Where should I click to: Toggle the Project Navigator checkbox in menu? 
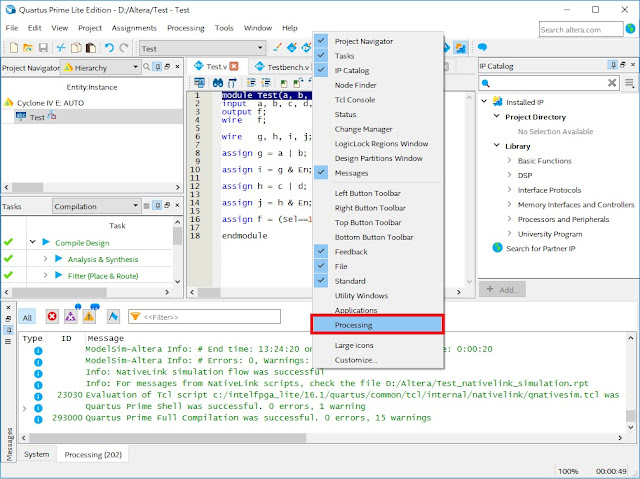321,41
